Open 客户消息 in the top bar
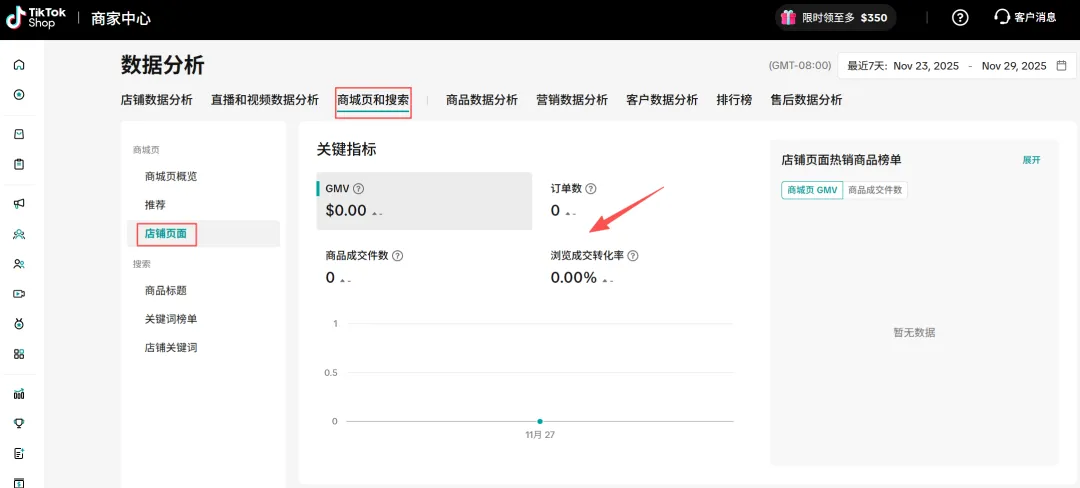 [1025, 17]
